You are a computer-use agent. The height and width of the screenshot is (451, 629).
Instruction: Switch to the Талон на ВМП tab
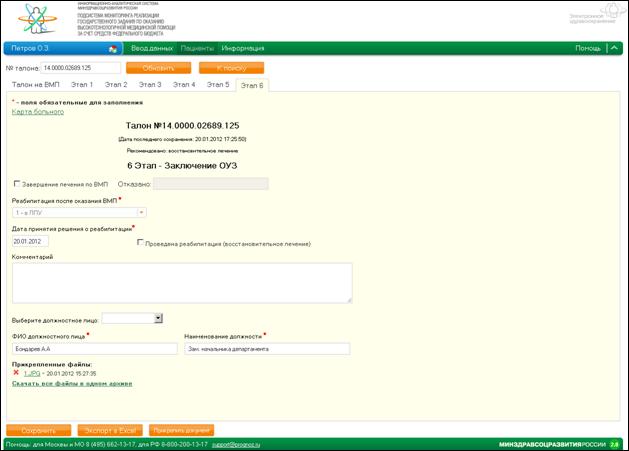[35, 85]
